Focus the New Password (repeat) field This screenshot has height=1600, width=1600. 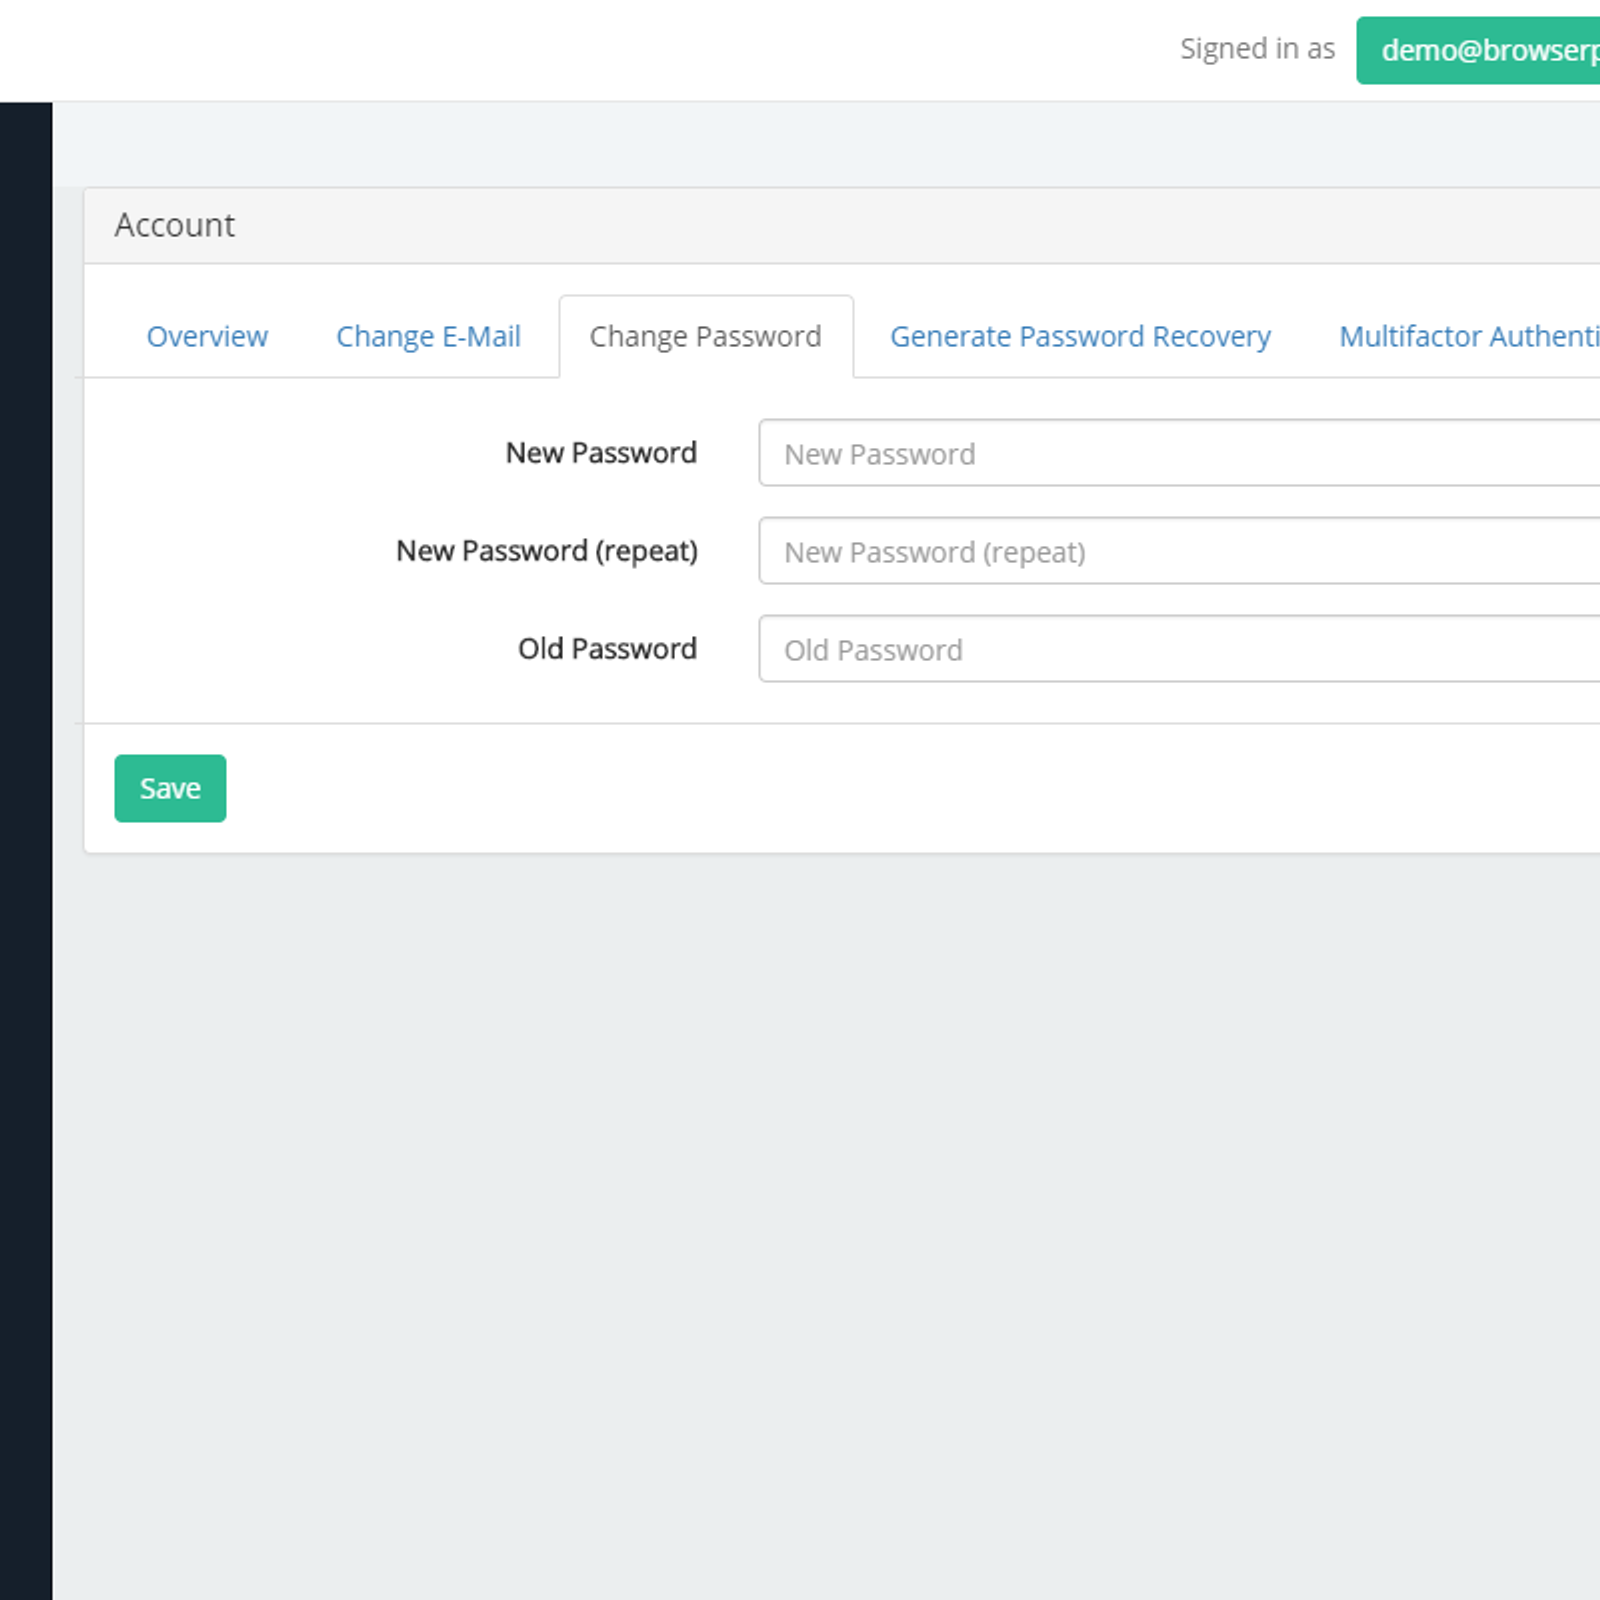[x=1180, y=551]
